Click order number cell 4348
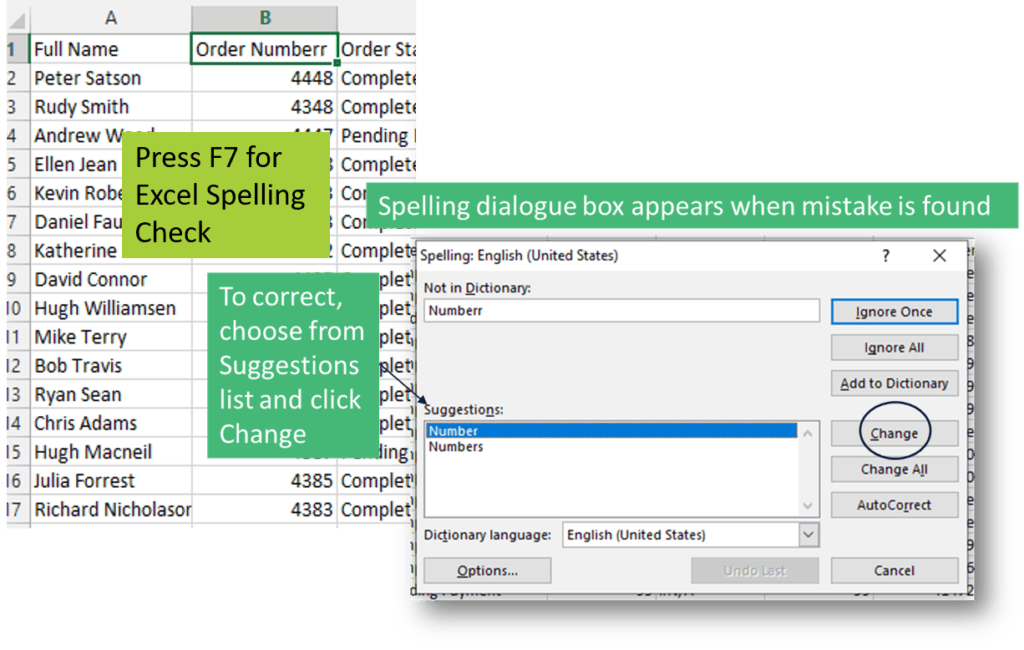 264,106
